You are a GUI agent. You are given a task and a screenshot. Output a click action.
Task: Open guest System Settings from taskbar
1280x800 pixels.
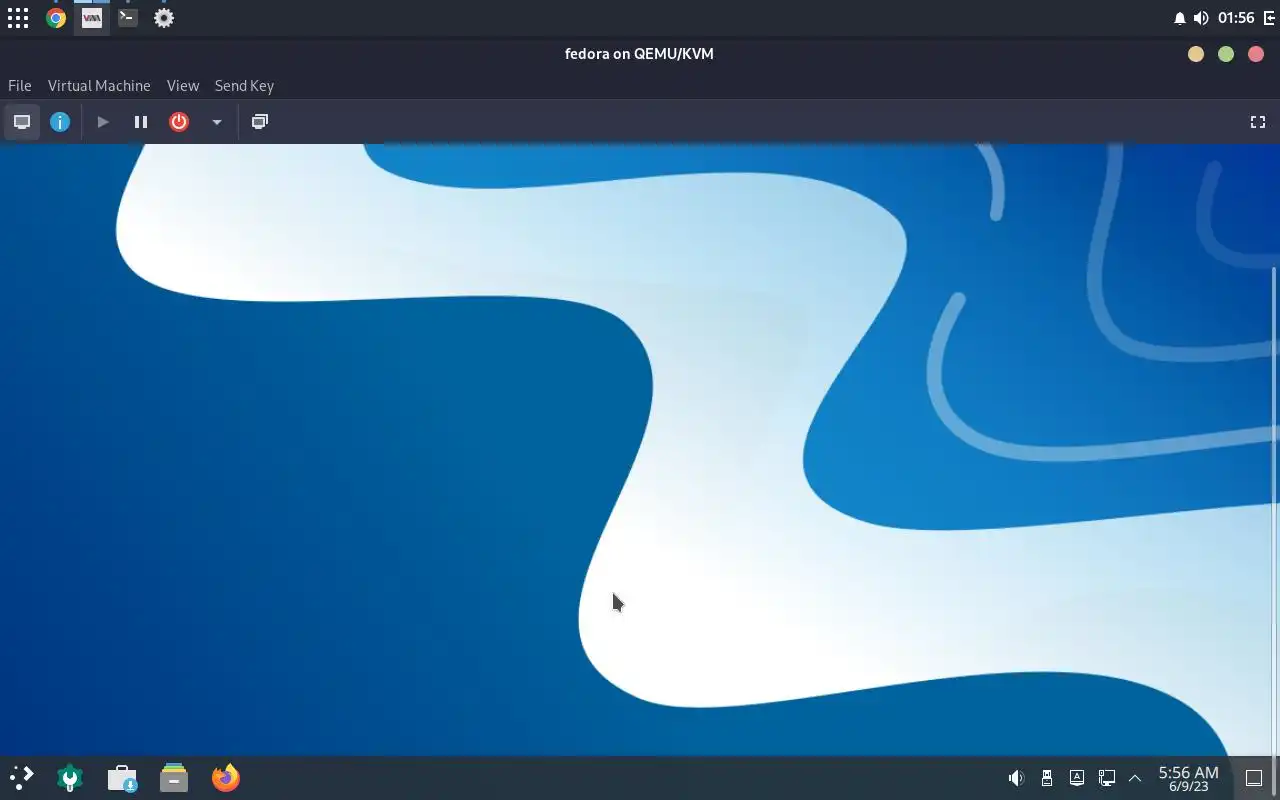(x=70, y=778)
